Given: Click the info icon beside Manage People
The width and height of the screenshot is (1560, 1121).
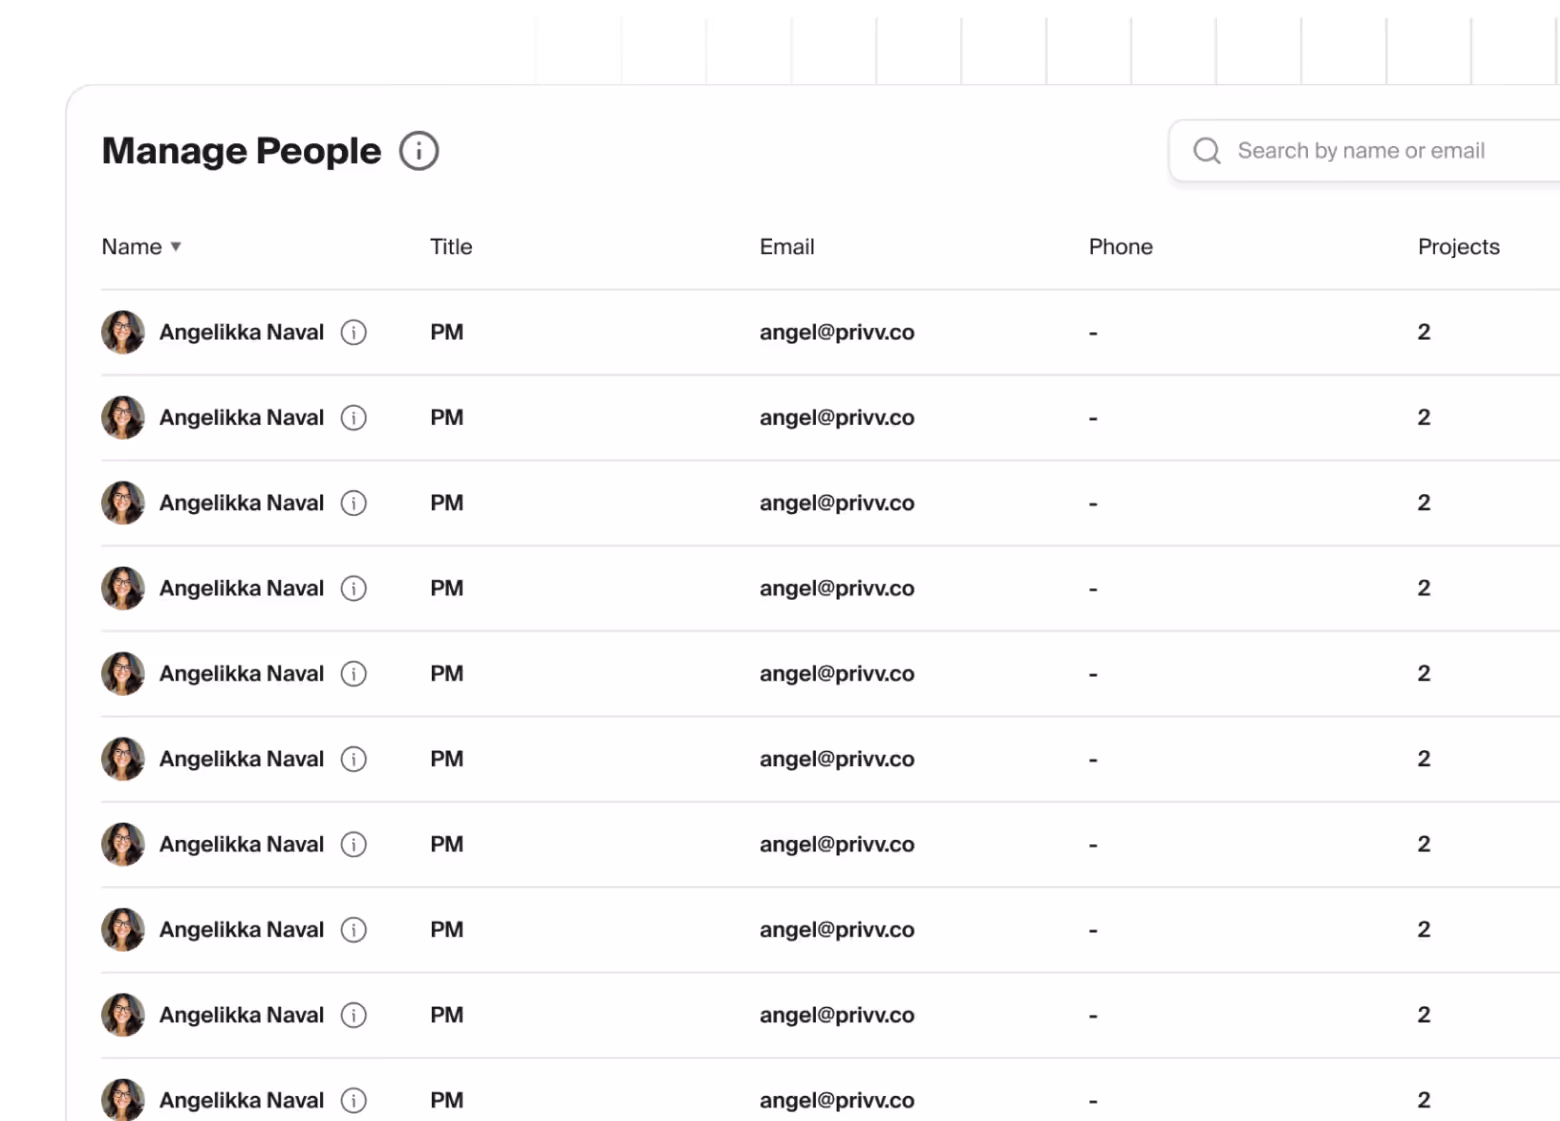Looking at the screenshot, I should tap(419, 151).
